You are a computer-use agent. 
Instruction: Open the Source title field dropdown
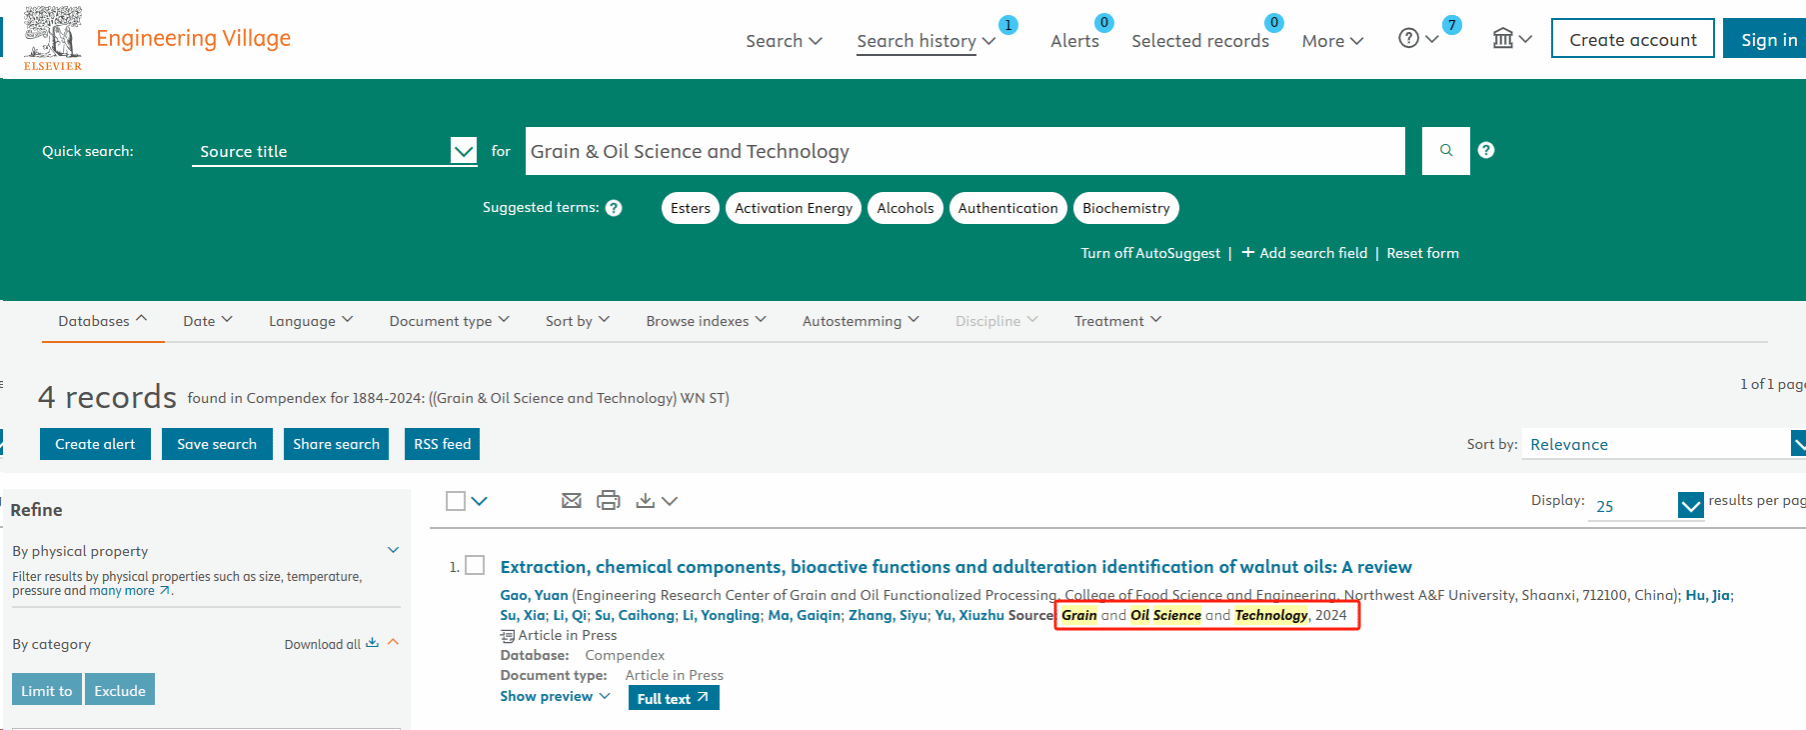tap(463, 151)
